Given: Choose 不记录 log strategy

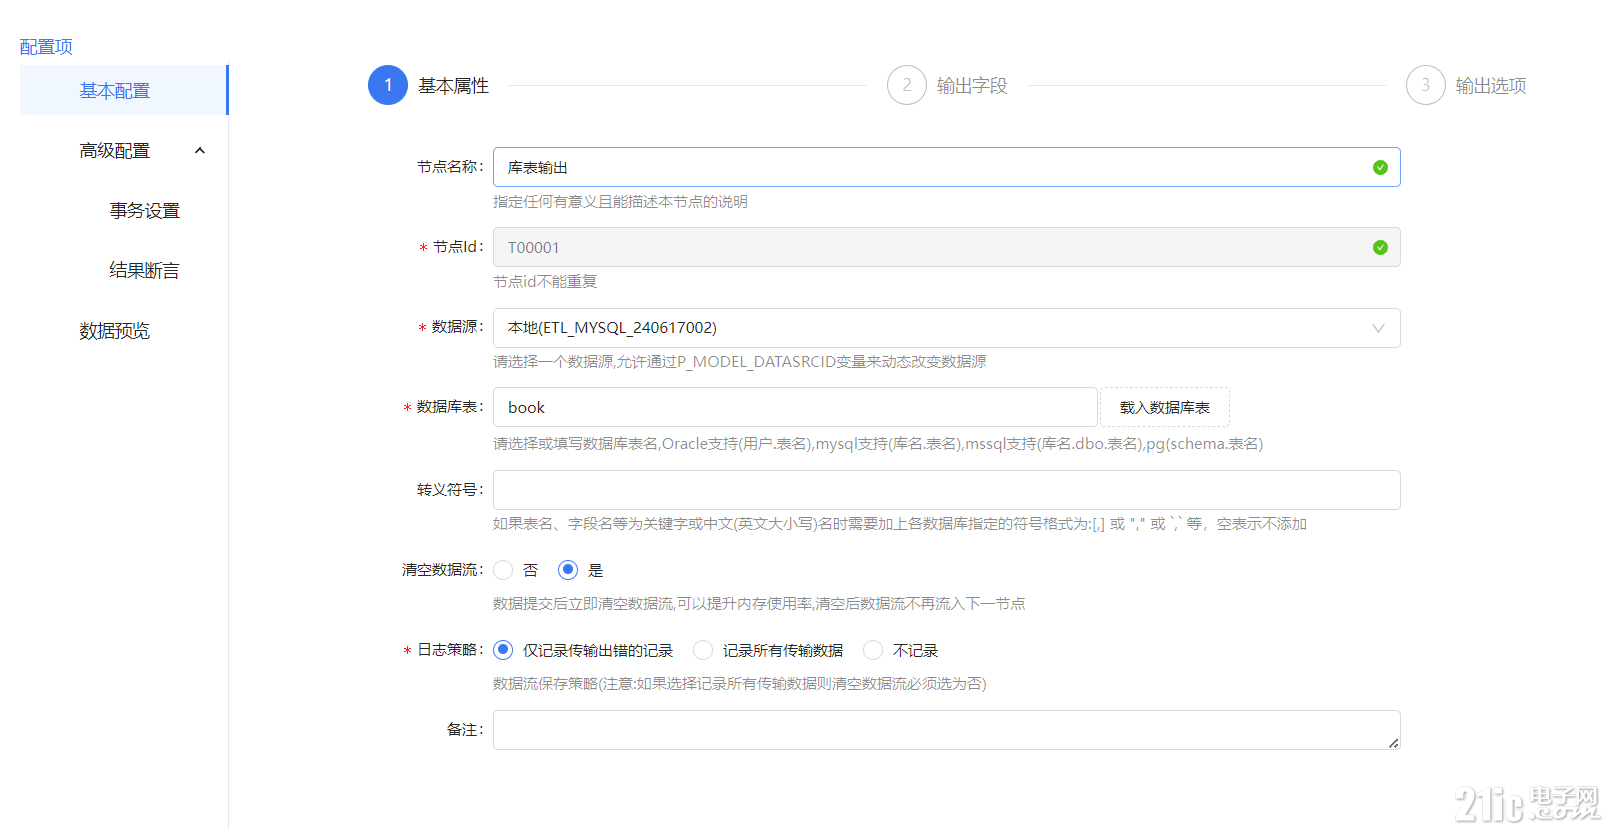Looking at the screenshot, I should pyautogui.click(x=873, y=650).
